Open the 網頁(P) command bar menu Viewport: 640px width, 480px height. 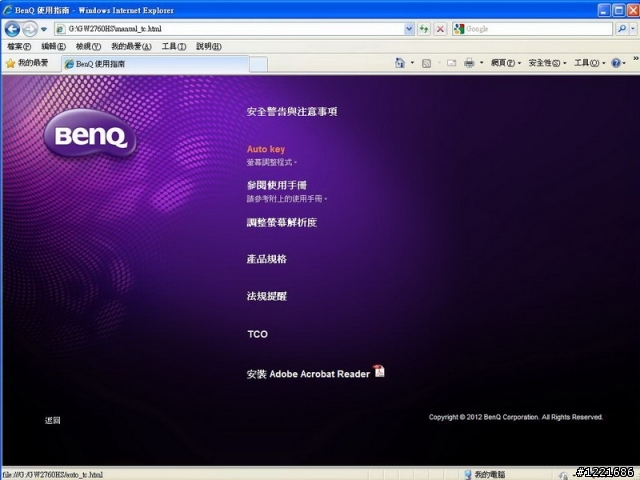pyautogui.click(x=506, y=63)
